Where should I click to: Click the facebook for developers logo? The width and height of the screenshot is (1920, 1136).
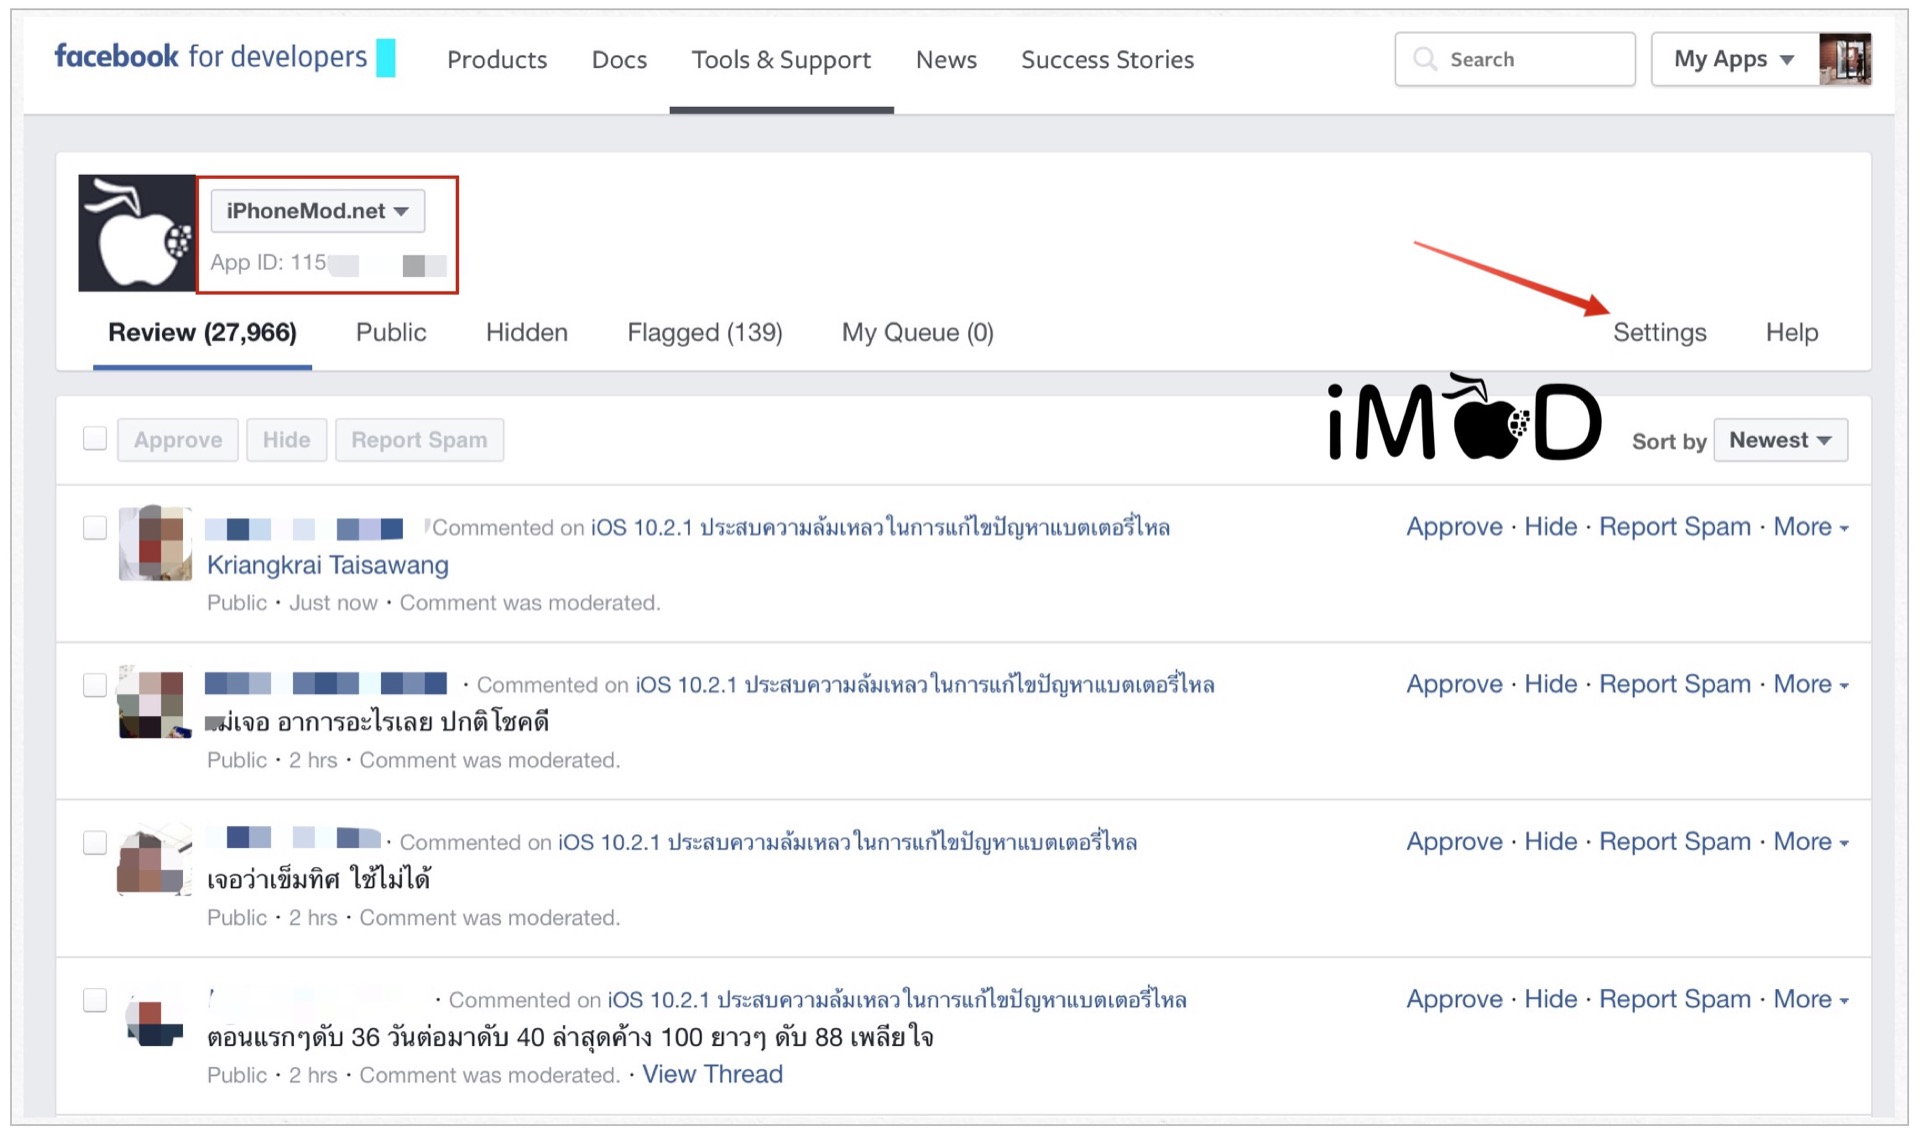point(211,57)
